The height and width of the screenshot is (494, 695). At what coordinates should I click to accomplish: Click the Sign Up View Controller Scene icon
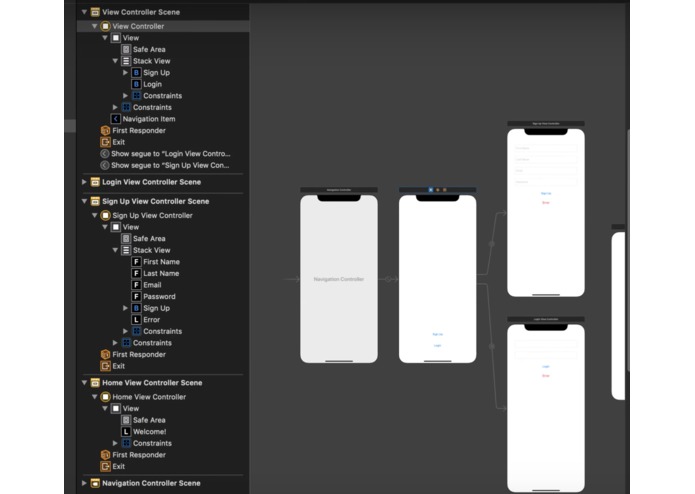(x=95, y=201)
